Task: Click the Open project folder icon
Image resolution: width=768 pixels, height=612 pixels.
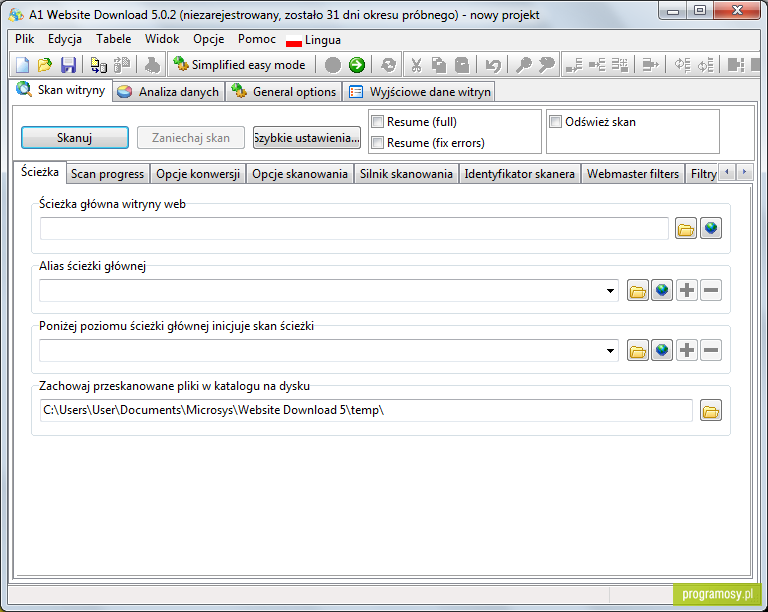Action: (45, 65)
